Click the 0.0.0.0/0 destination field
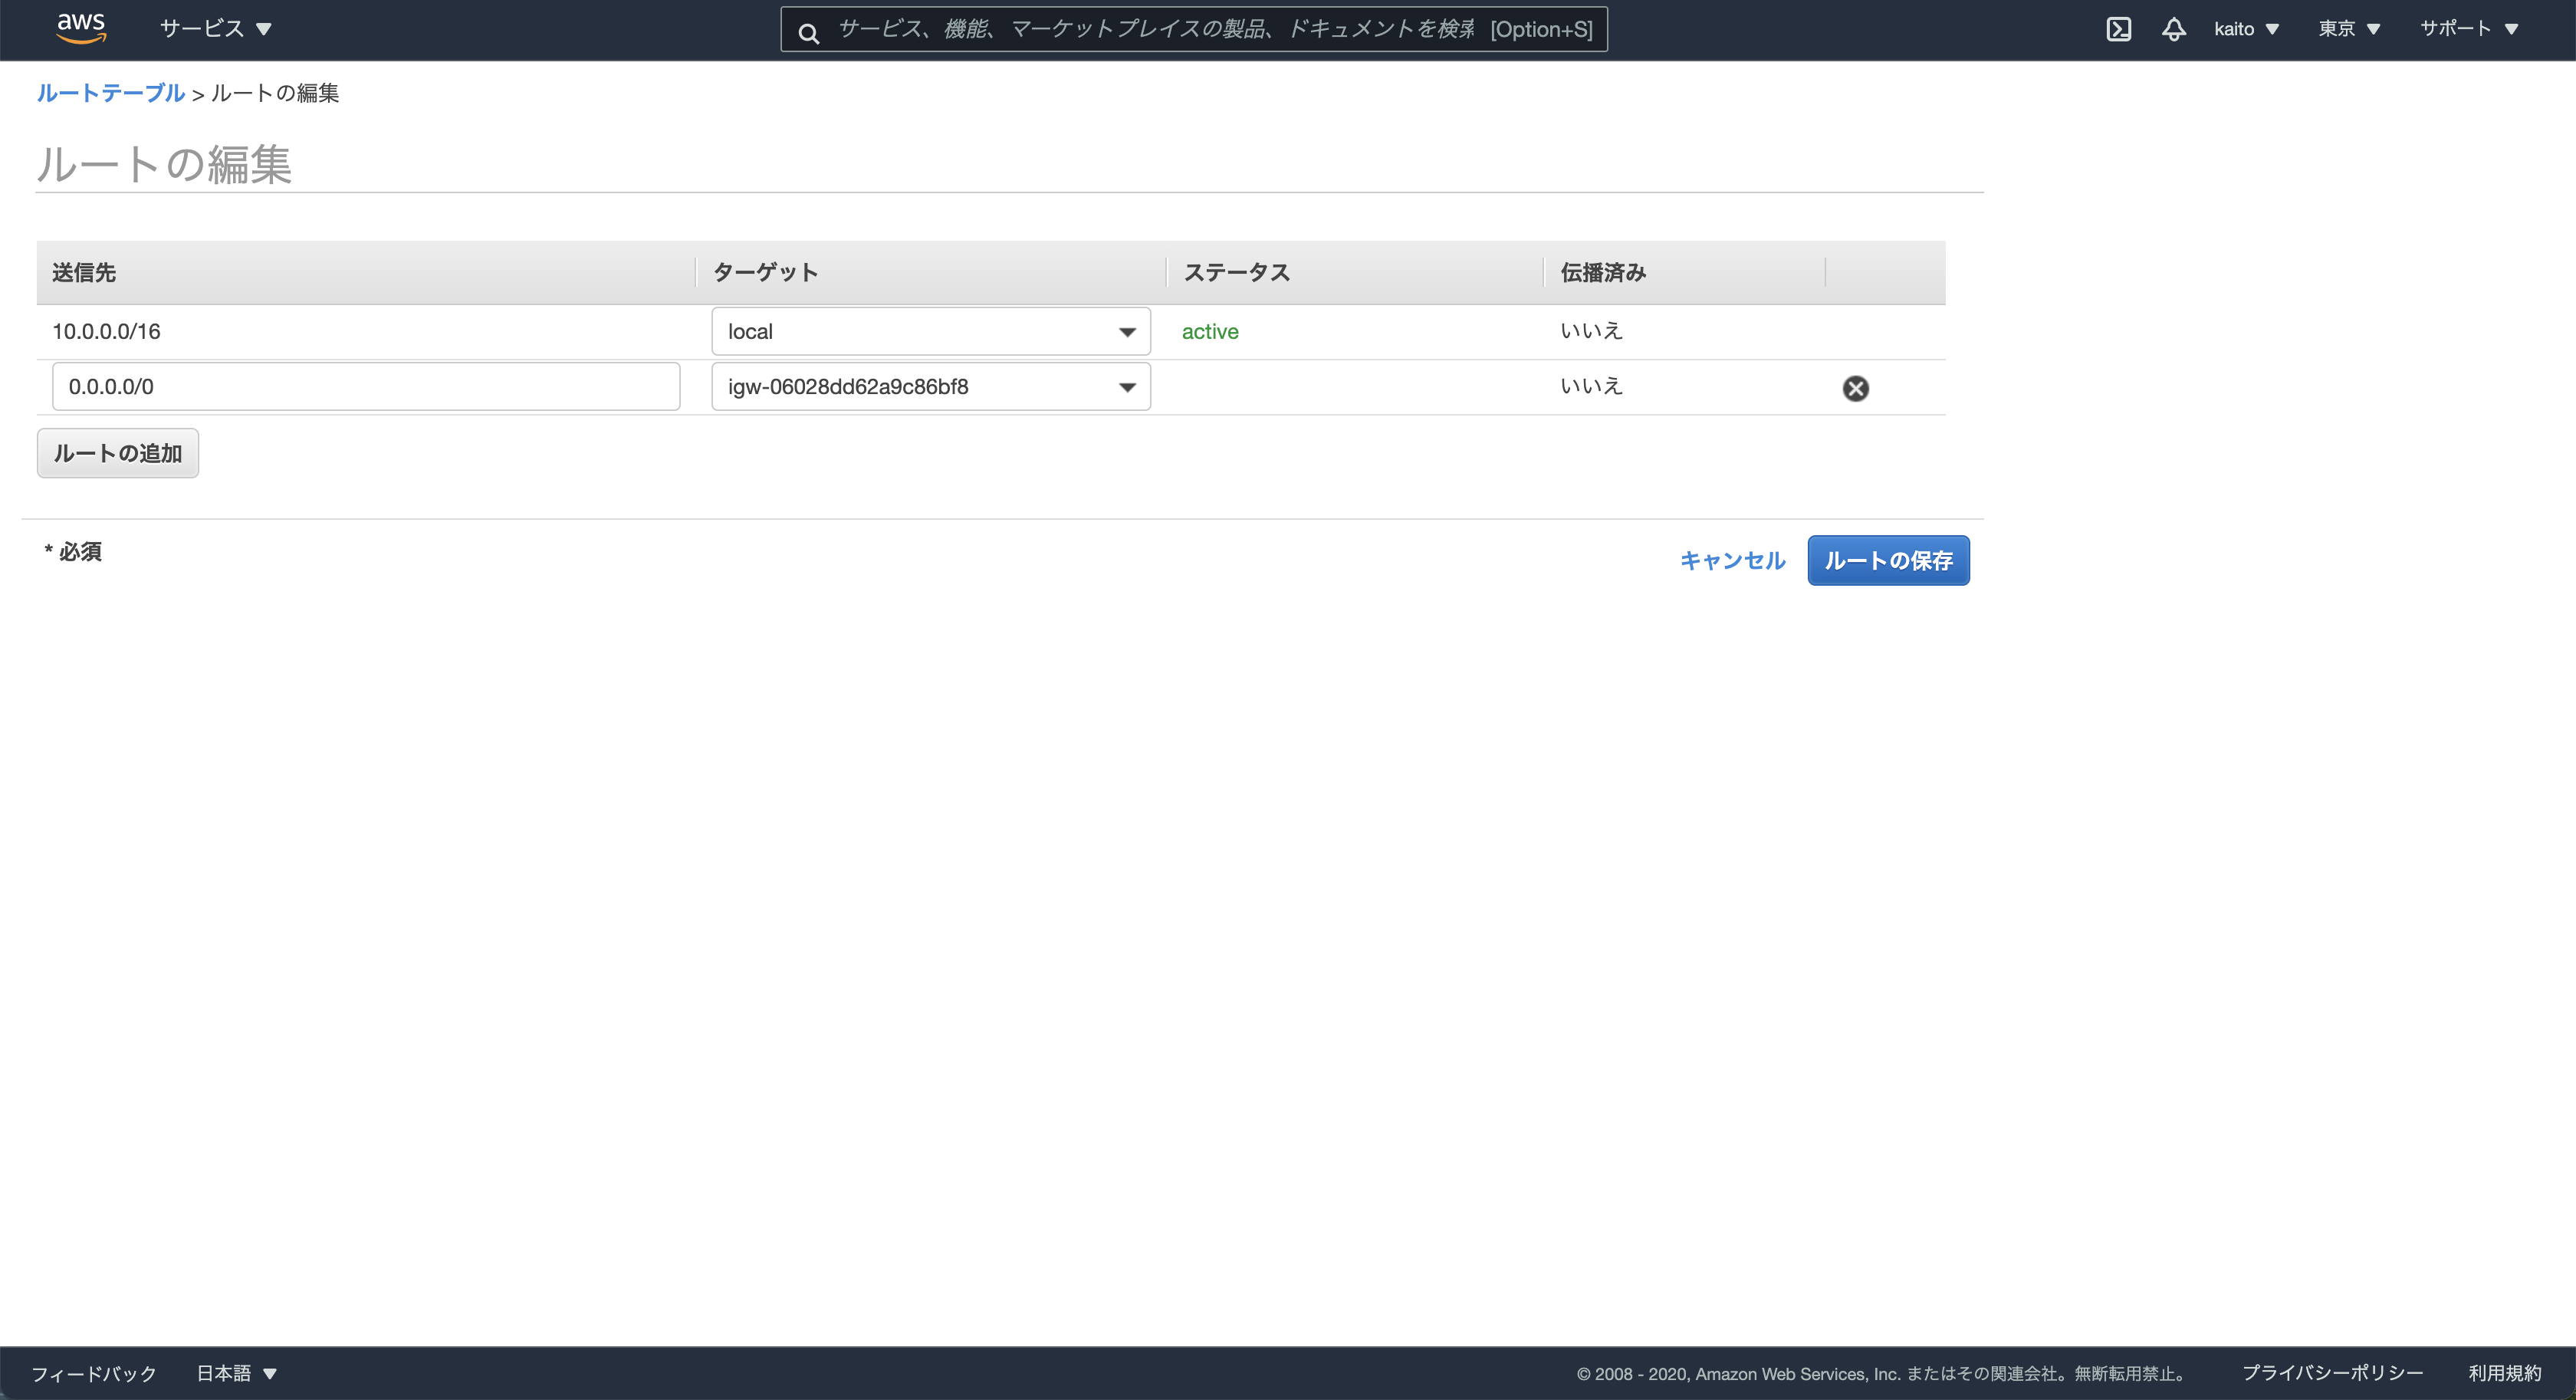The height and width of the screenshot is (1400, 2576). click(x=366, y=387)
